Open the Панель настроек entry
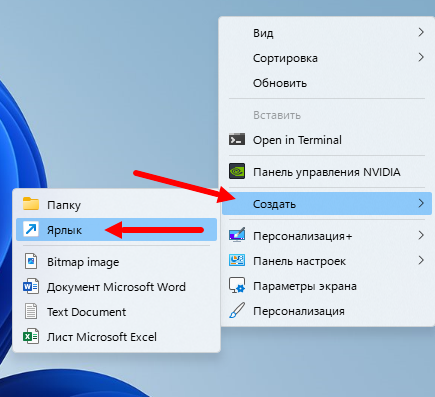 tap(327, 261)
